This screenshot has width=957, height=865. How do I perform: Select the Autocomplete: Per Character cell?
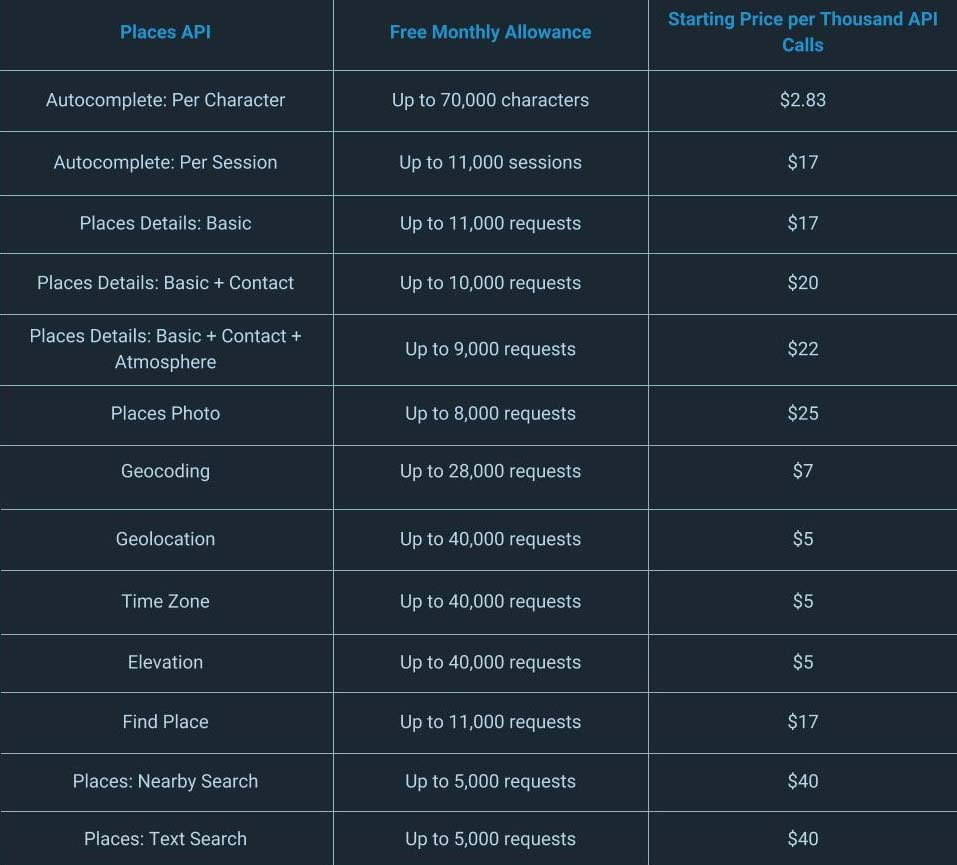(165, 100)
